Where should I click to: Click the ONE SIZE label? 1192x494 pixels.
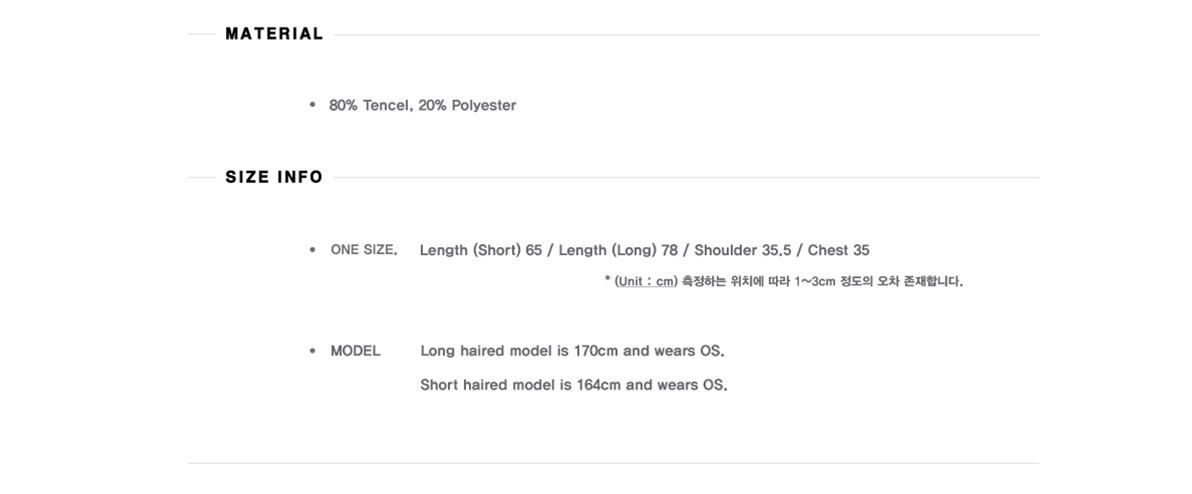[363, 250]
